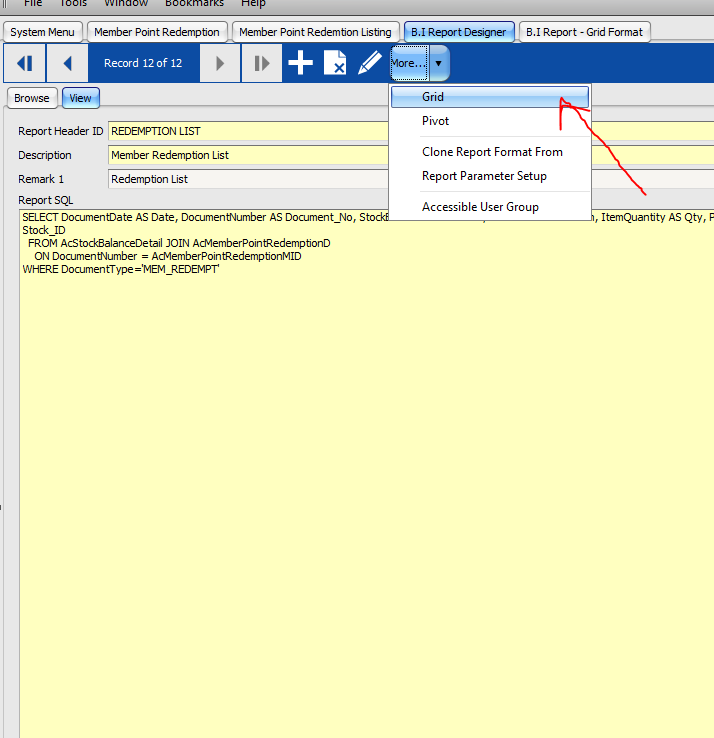Go to the previous record
Screen dimensions: 714x738
tap(68, 64)
